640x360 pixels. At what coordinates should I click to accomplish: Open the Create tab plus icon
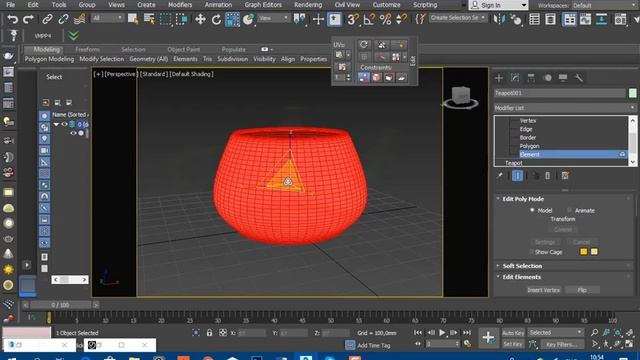(499, 78)
